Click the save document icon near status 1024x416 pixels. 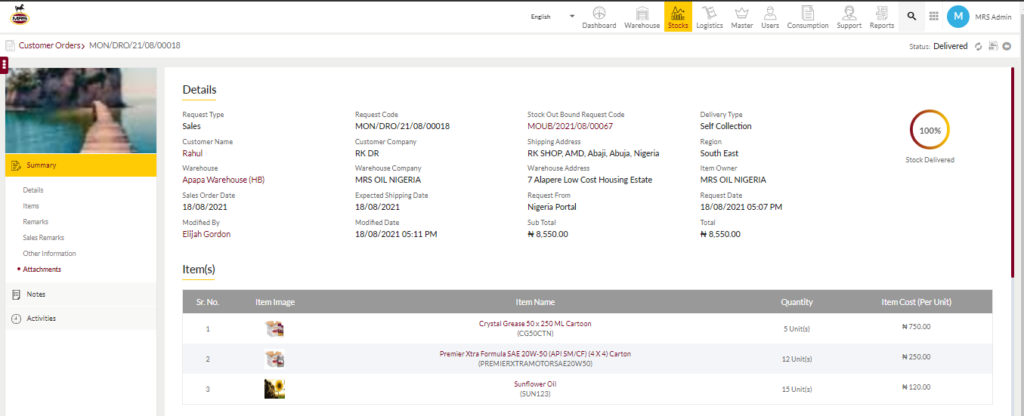point(993,46)
